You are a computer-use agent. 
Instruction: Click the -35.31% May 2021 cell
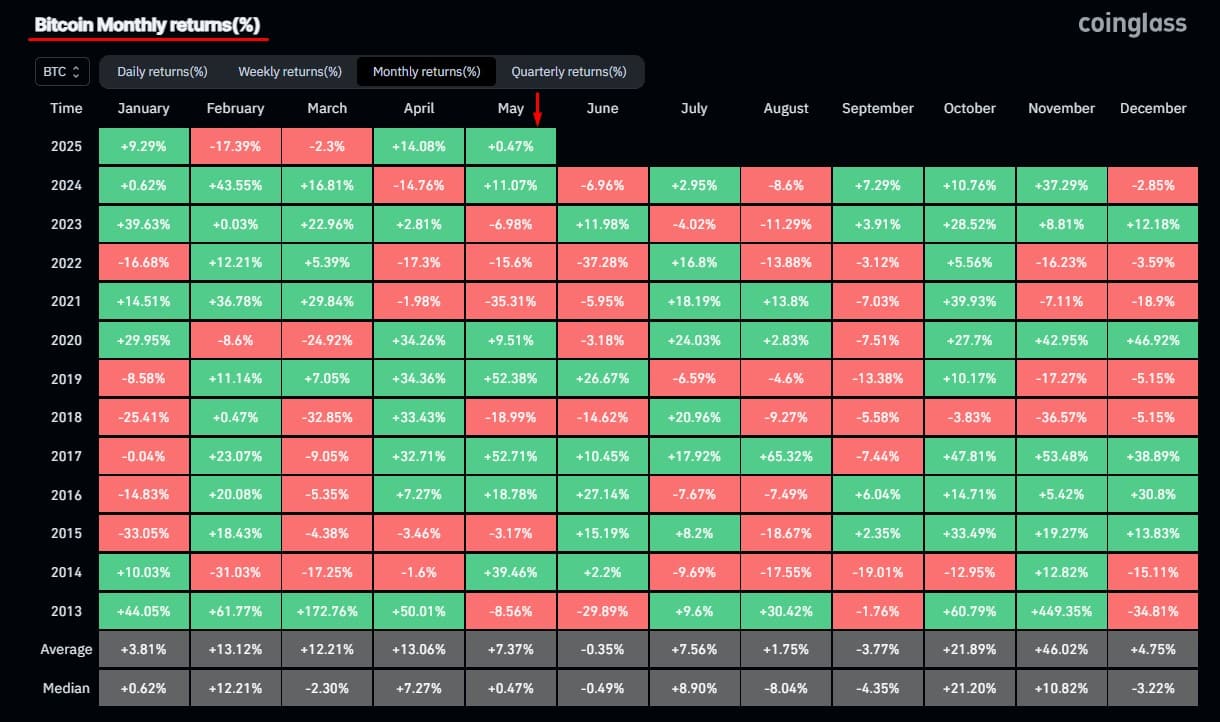(511, 301)
